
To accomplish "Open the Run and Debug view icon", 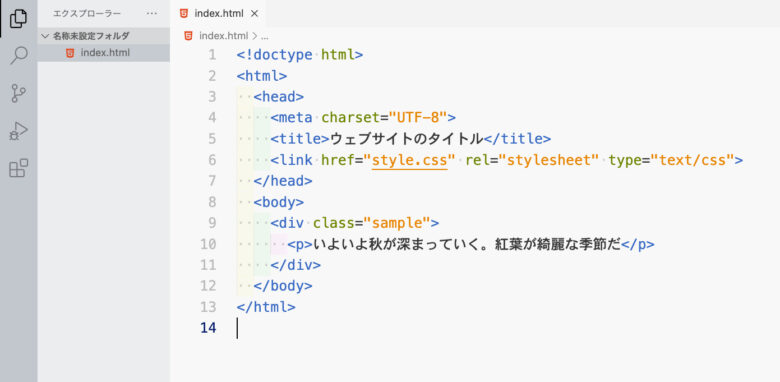I will tap(18, 131).
